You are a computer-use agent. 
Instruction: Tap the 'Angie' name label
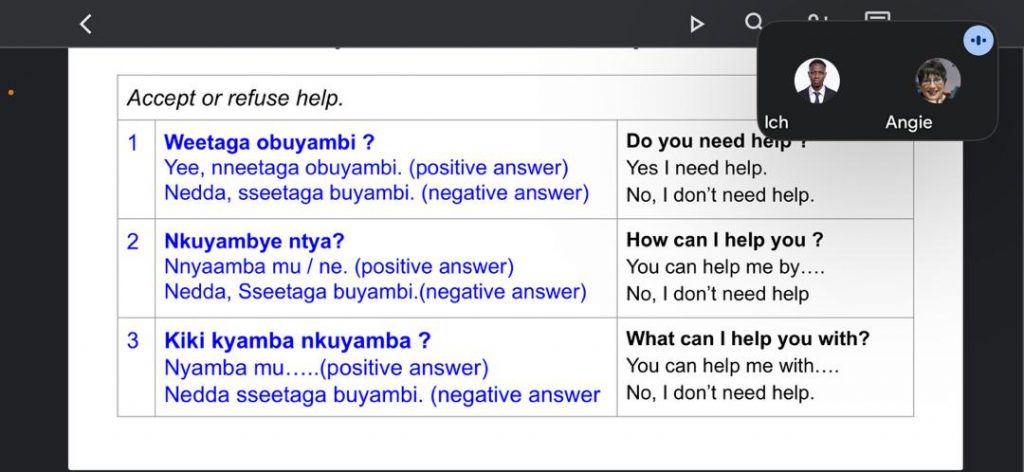(x=908, y=123)
